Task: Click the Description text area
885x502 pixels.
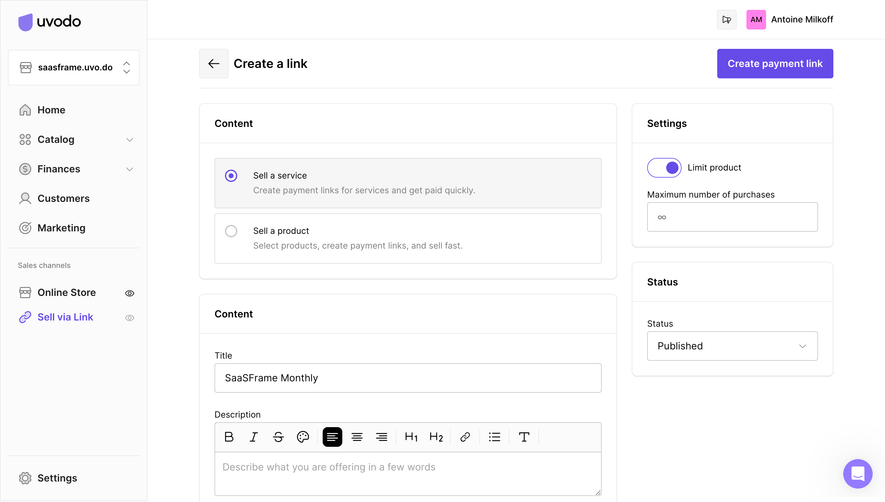Action: tap(408, 474)
